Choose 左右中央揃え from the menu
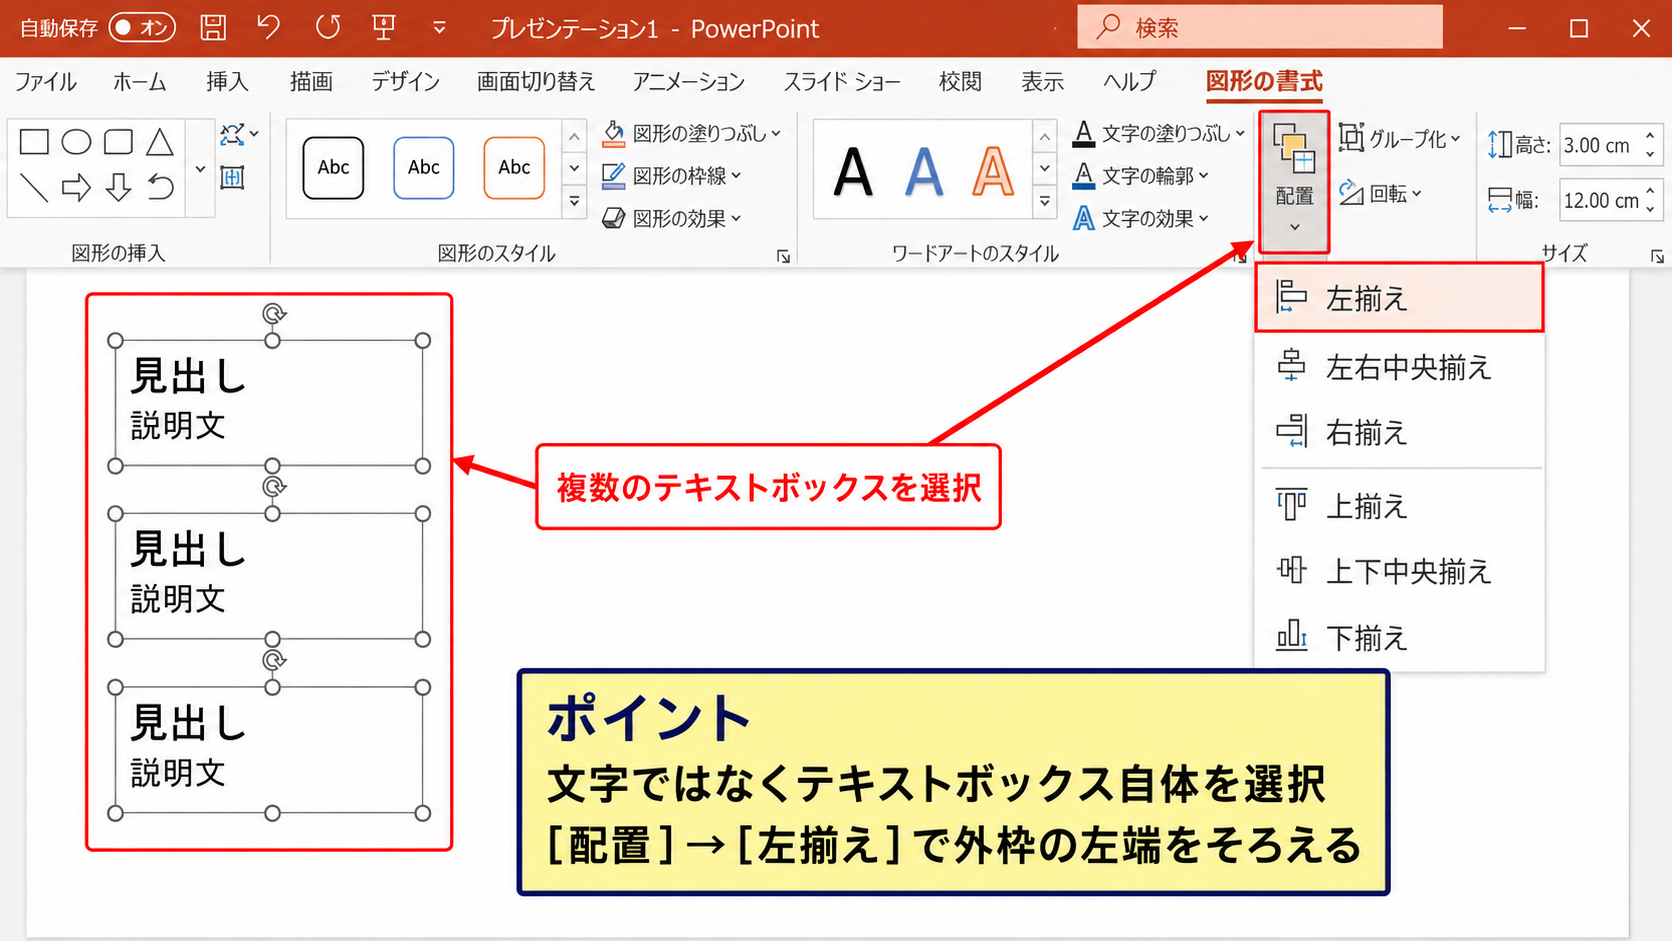Viewport: 1672px width, 941px height. 1399,367
